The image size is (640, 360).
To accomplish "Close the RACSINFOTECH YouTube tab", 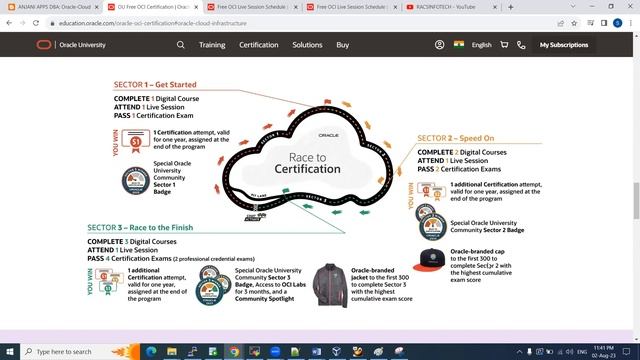I will click(495, 7).
